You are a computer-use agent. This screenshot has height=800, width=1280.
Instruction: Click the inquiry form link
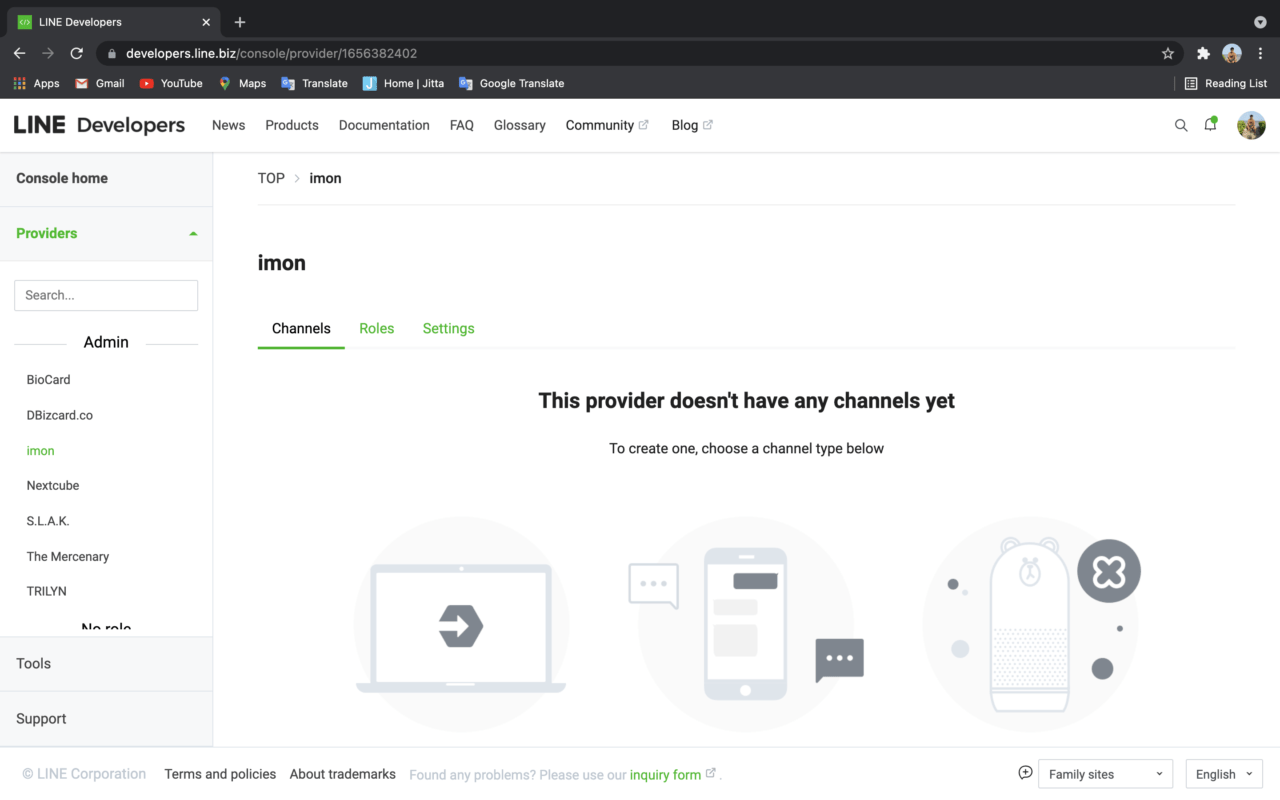click(x=665, y=774)
